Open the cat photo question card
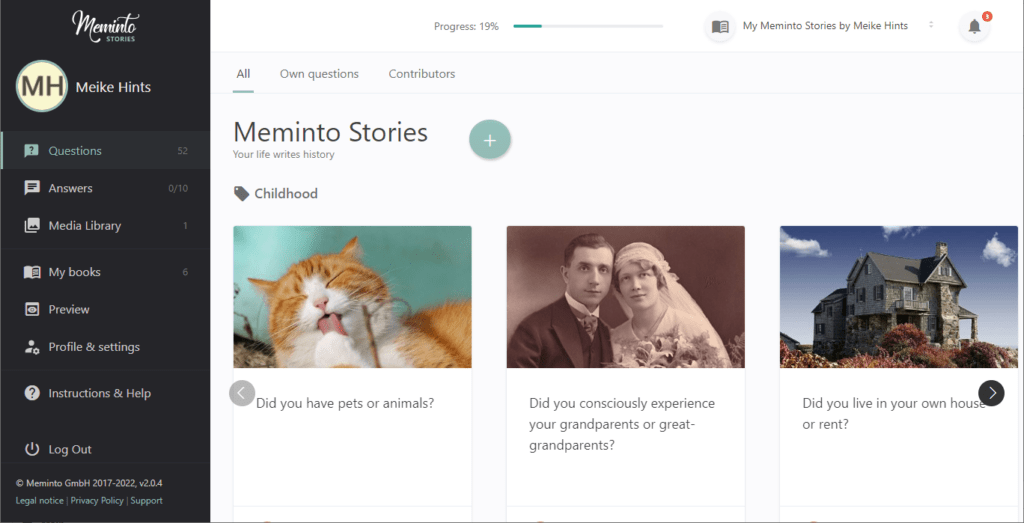The image size is (1024, 523). [x=352, y=297]
